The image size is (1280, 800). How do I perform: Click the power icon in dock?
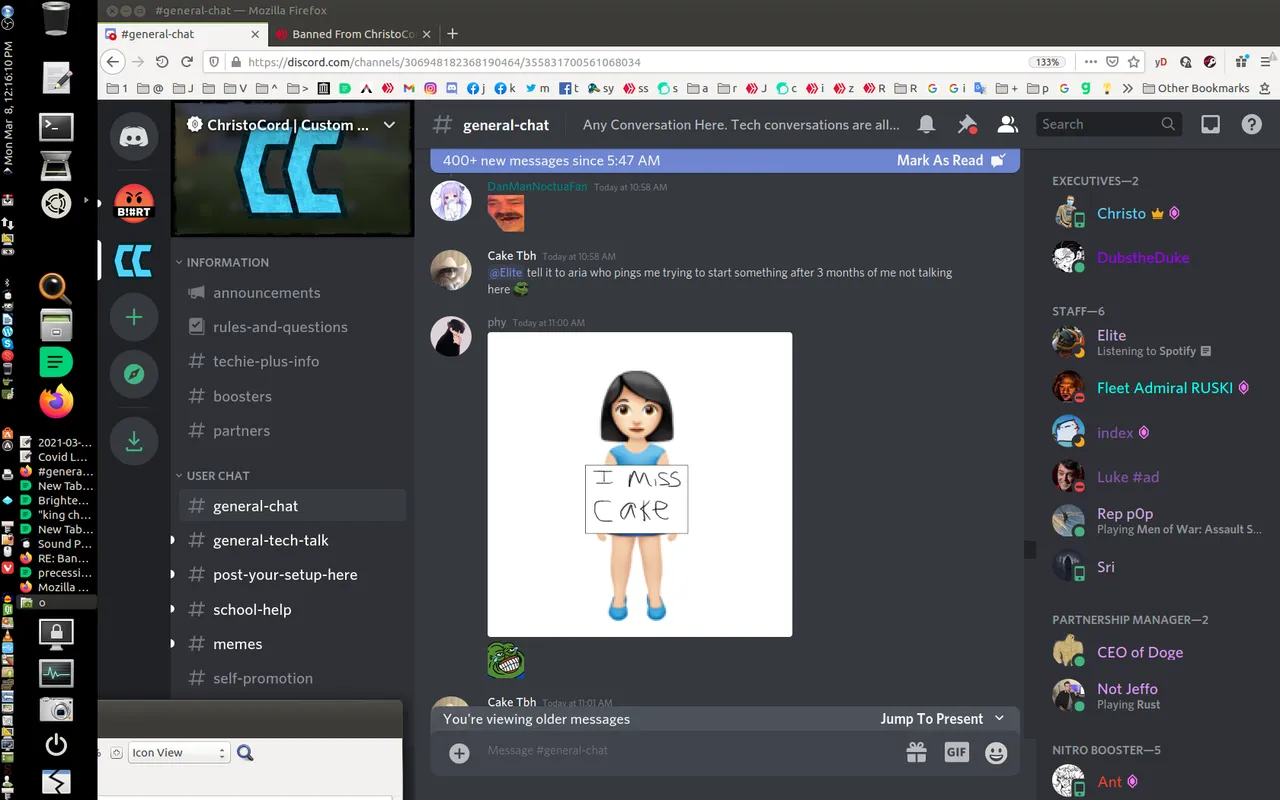pos(56,744)
